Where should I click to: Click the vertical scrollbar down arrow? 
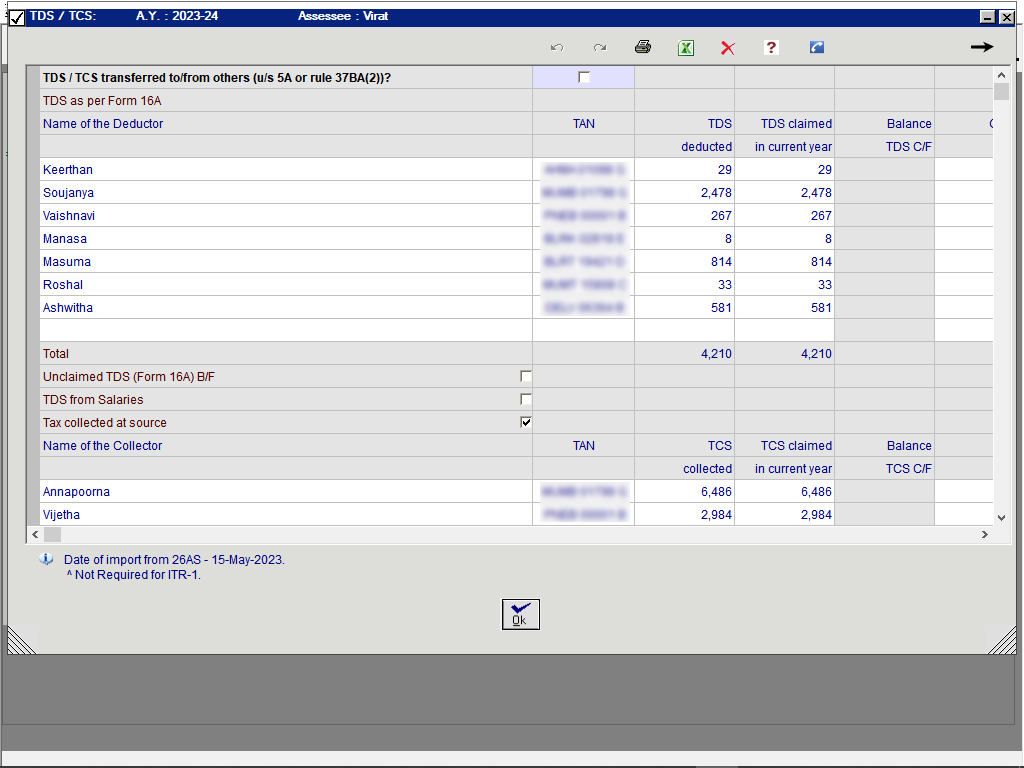(1002, 517)
